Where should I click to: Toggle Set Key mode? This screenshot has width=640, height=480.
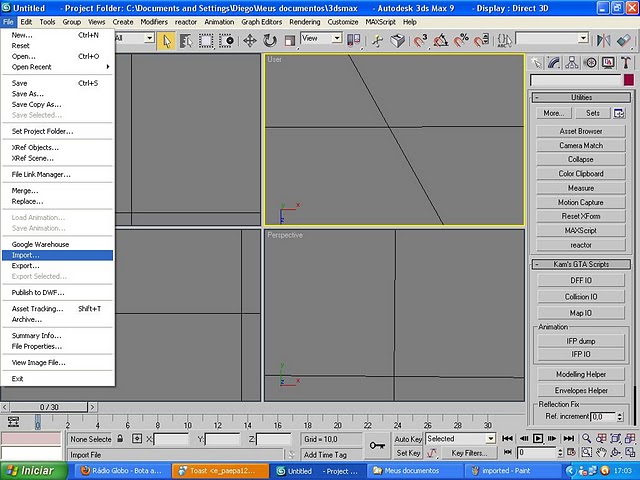[x=408, y=453]
